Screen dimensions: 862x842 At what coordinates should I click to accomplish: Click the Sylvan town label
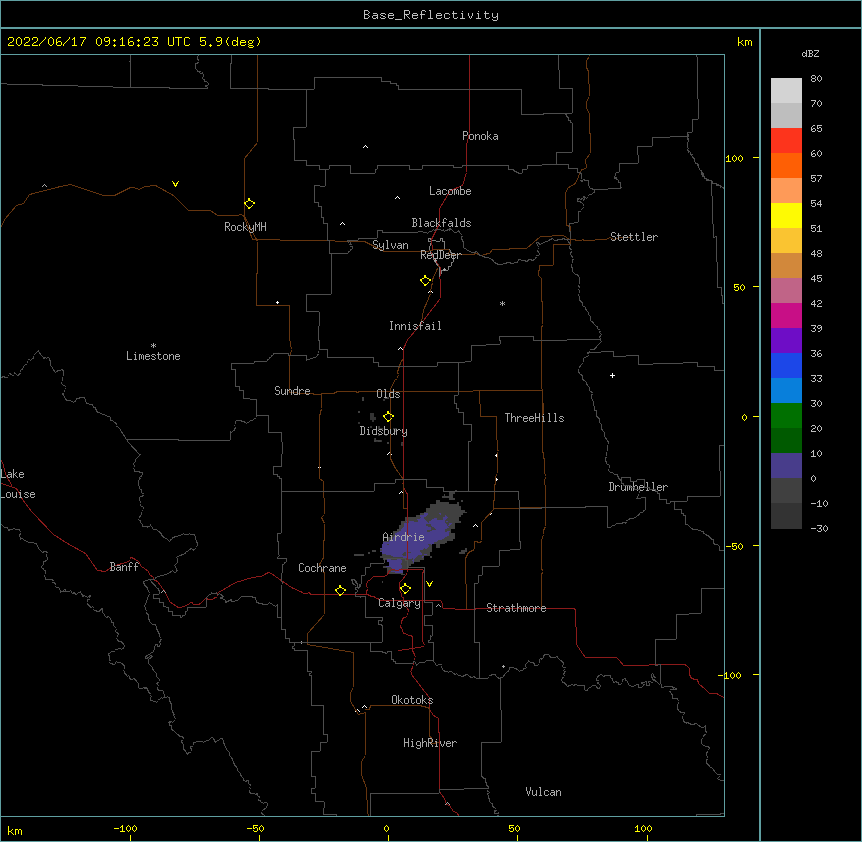(390, 245)
